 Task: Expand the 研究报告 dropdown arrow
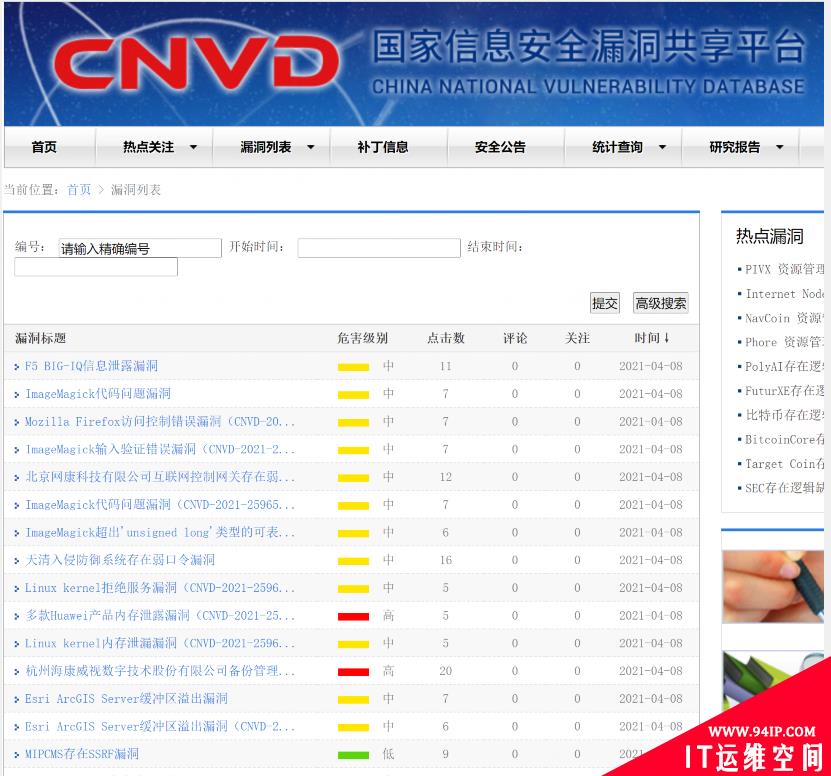(x=780, y=147)
